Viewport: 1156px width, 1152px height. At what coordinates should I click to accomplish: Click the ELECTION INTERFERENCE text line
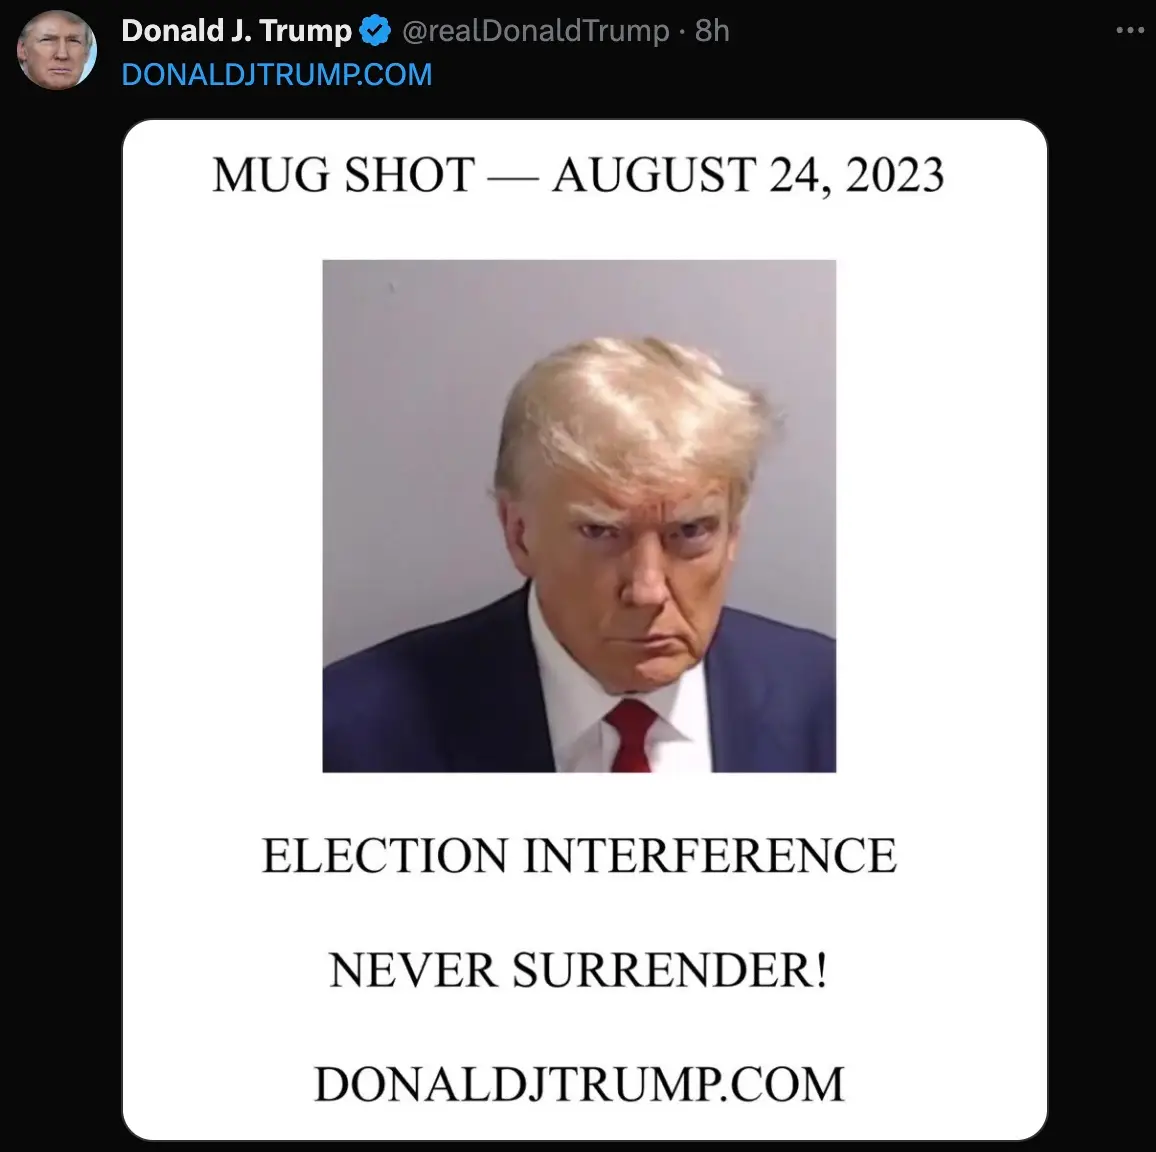pyautogui.click(x=579, y=855)
